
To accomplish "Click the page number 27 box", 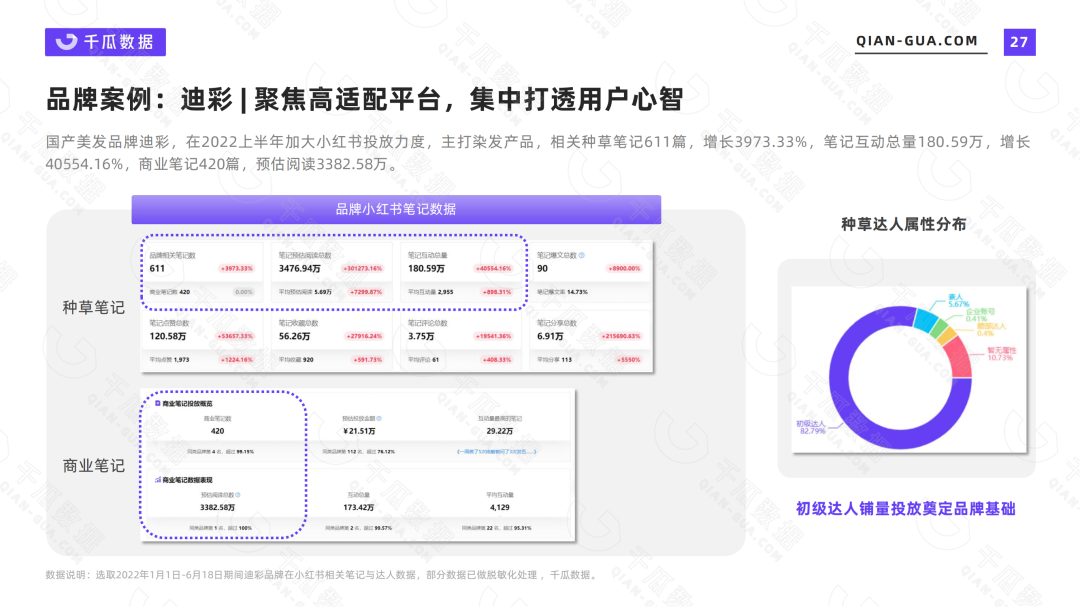I will pyautogui.click(x=1019, y=42).
